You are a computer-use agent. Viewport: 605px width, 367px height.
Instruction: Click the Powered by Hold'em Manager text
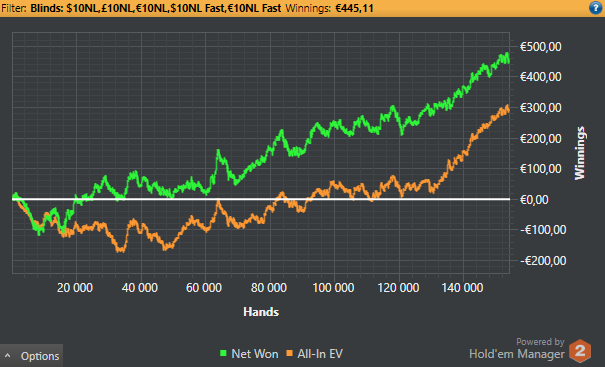[517, 349]
